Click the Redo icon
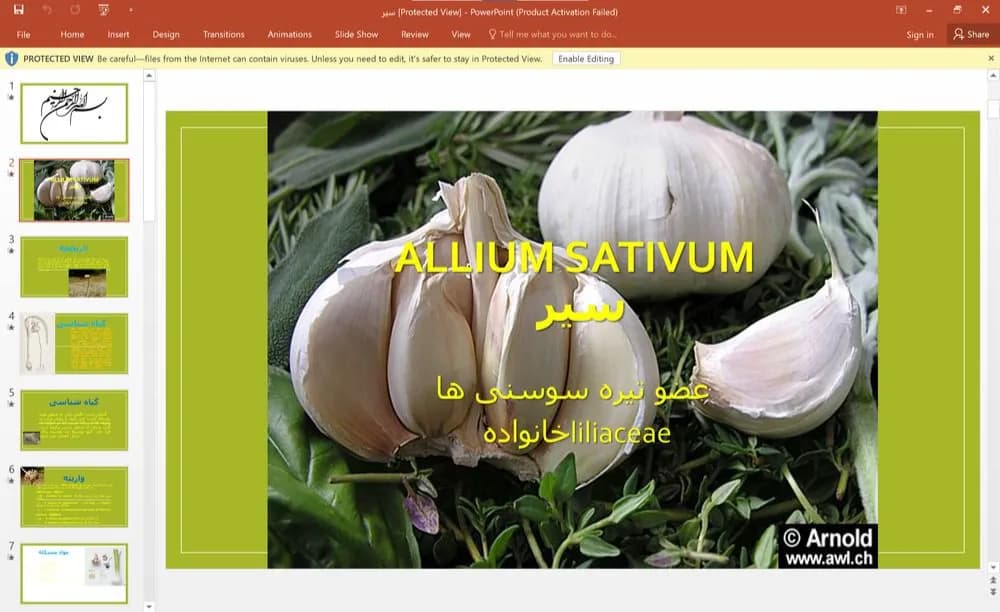This screenshot has width=1000, height=612. click(x=75, y=10)
